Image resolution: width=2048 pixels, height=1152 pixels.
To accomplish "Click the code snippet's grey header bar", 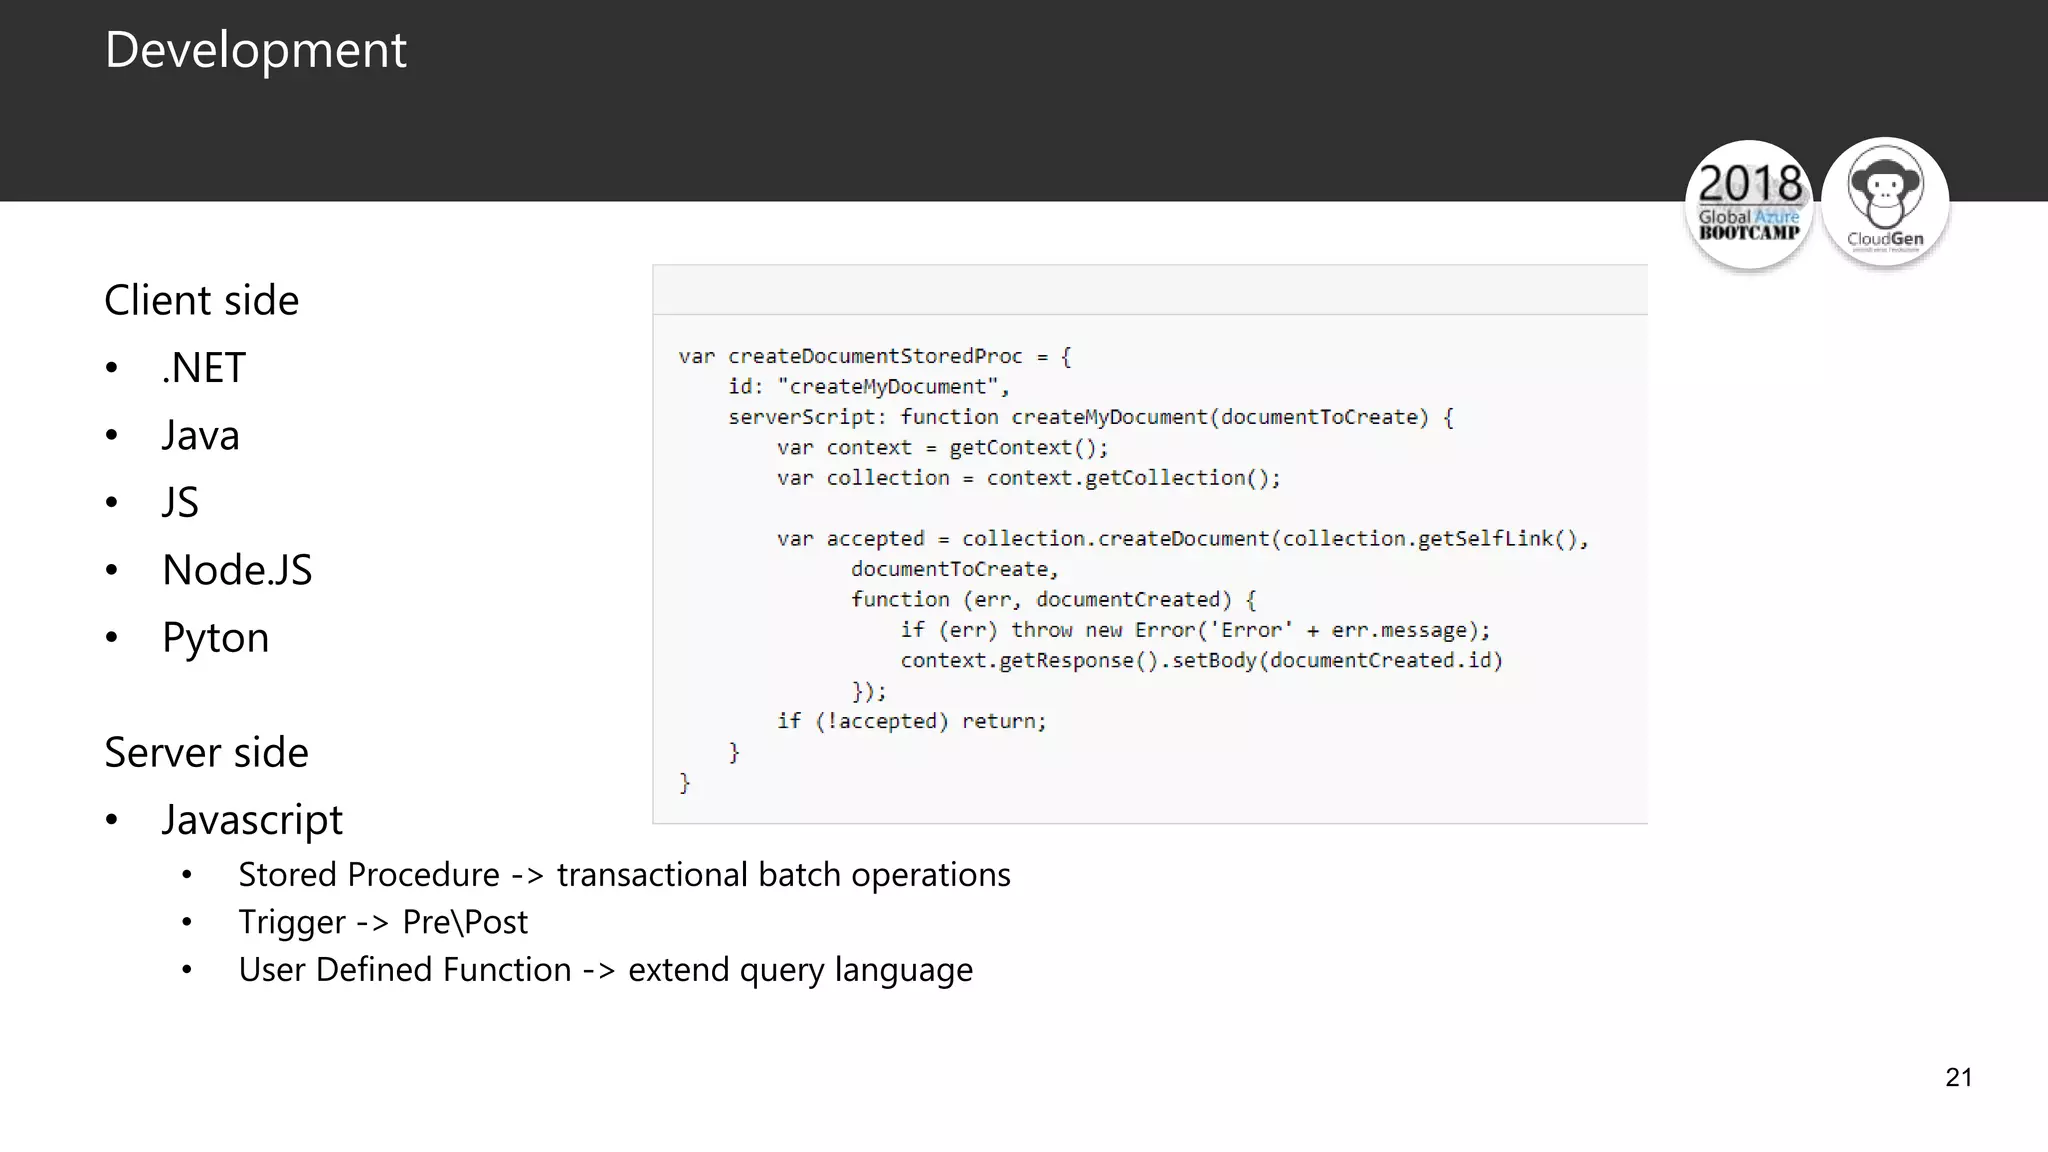I will pos(1150,290).
